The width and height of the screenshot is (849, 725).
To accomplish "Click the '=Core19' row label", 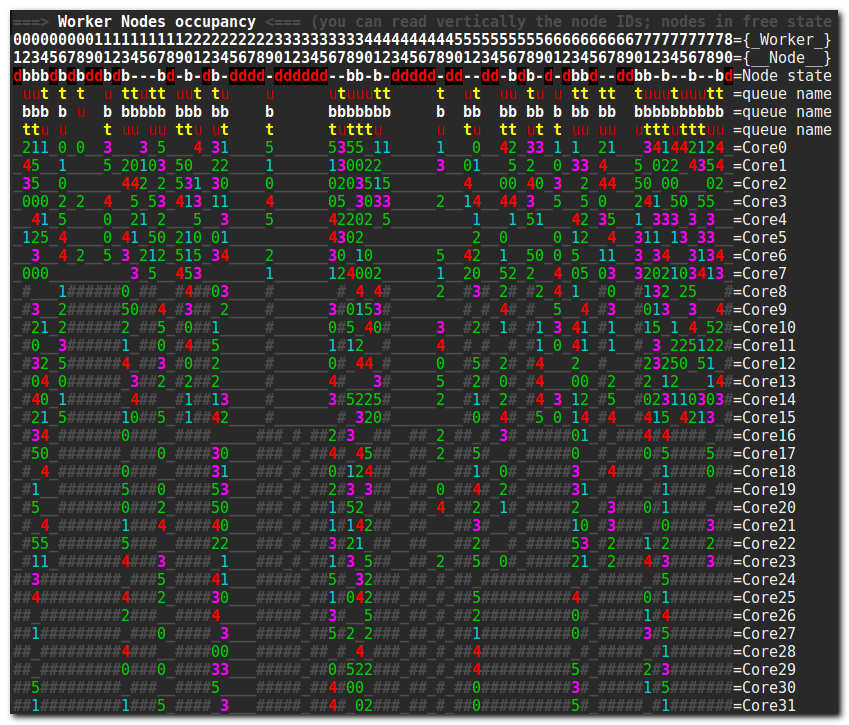I will click(765, 489).
